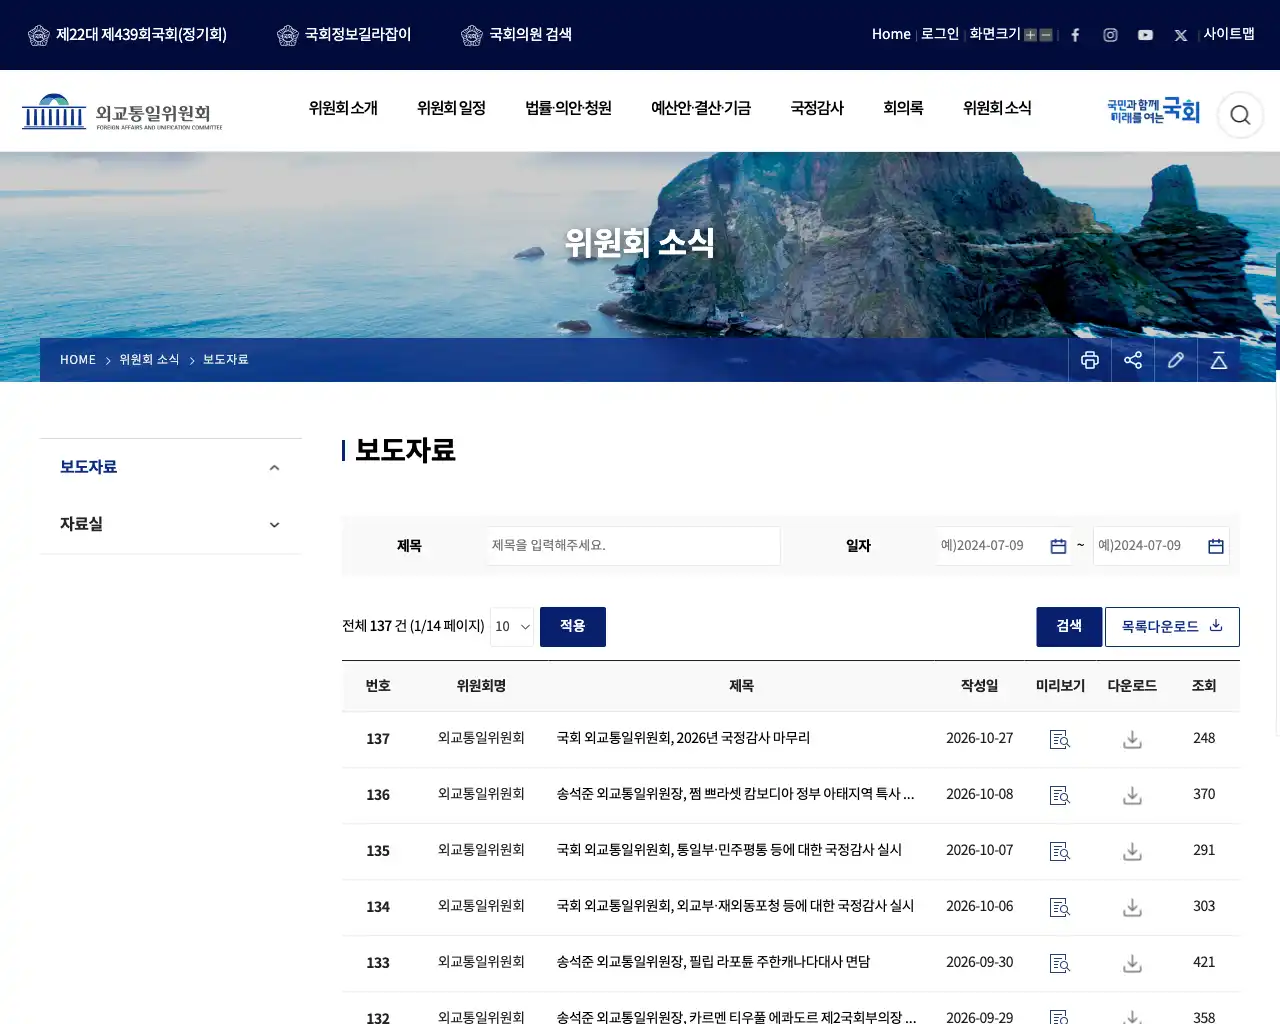The image size is (1280, 1024).
Task: Focus the 제목 title search field
Action: (x=634, y=546)
